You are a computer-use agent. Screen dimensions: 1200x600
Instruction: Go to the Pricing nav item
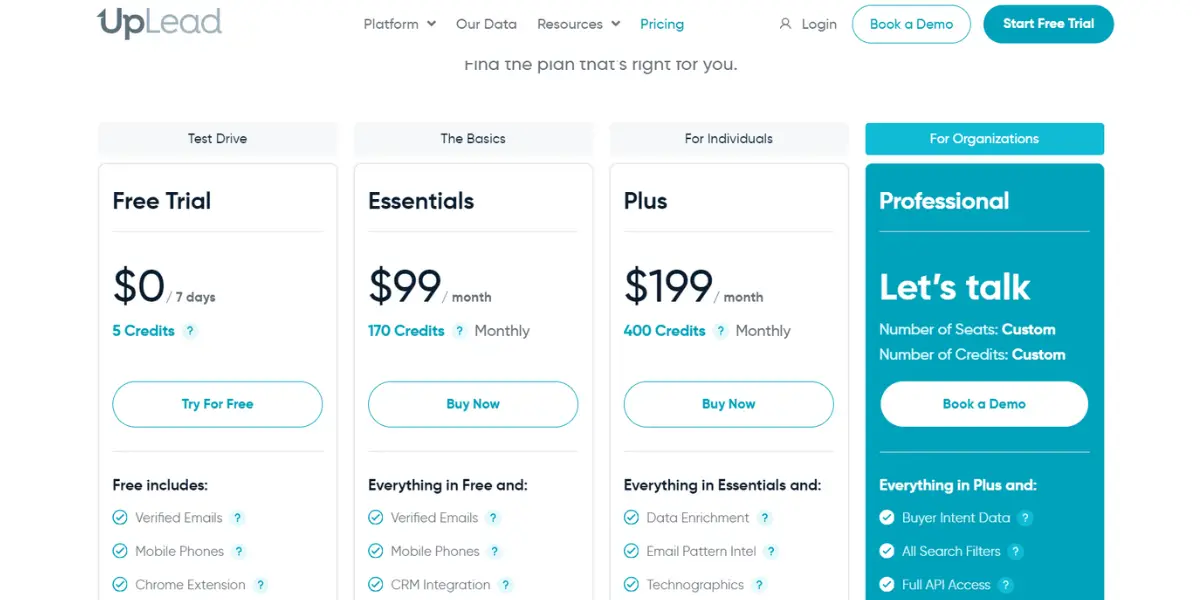click(662, 24)
